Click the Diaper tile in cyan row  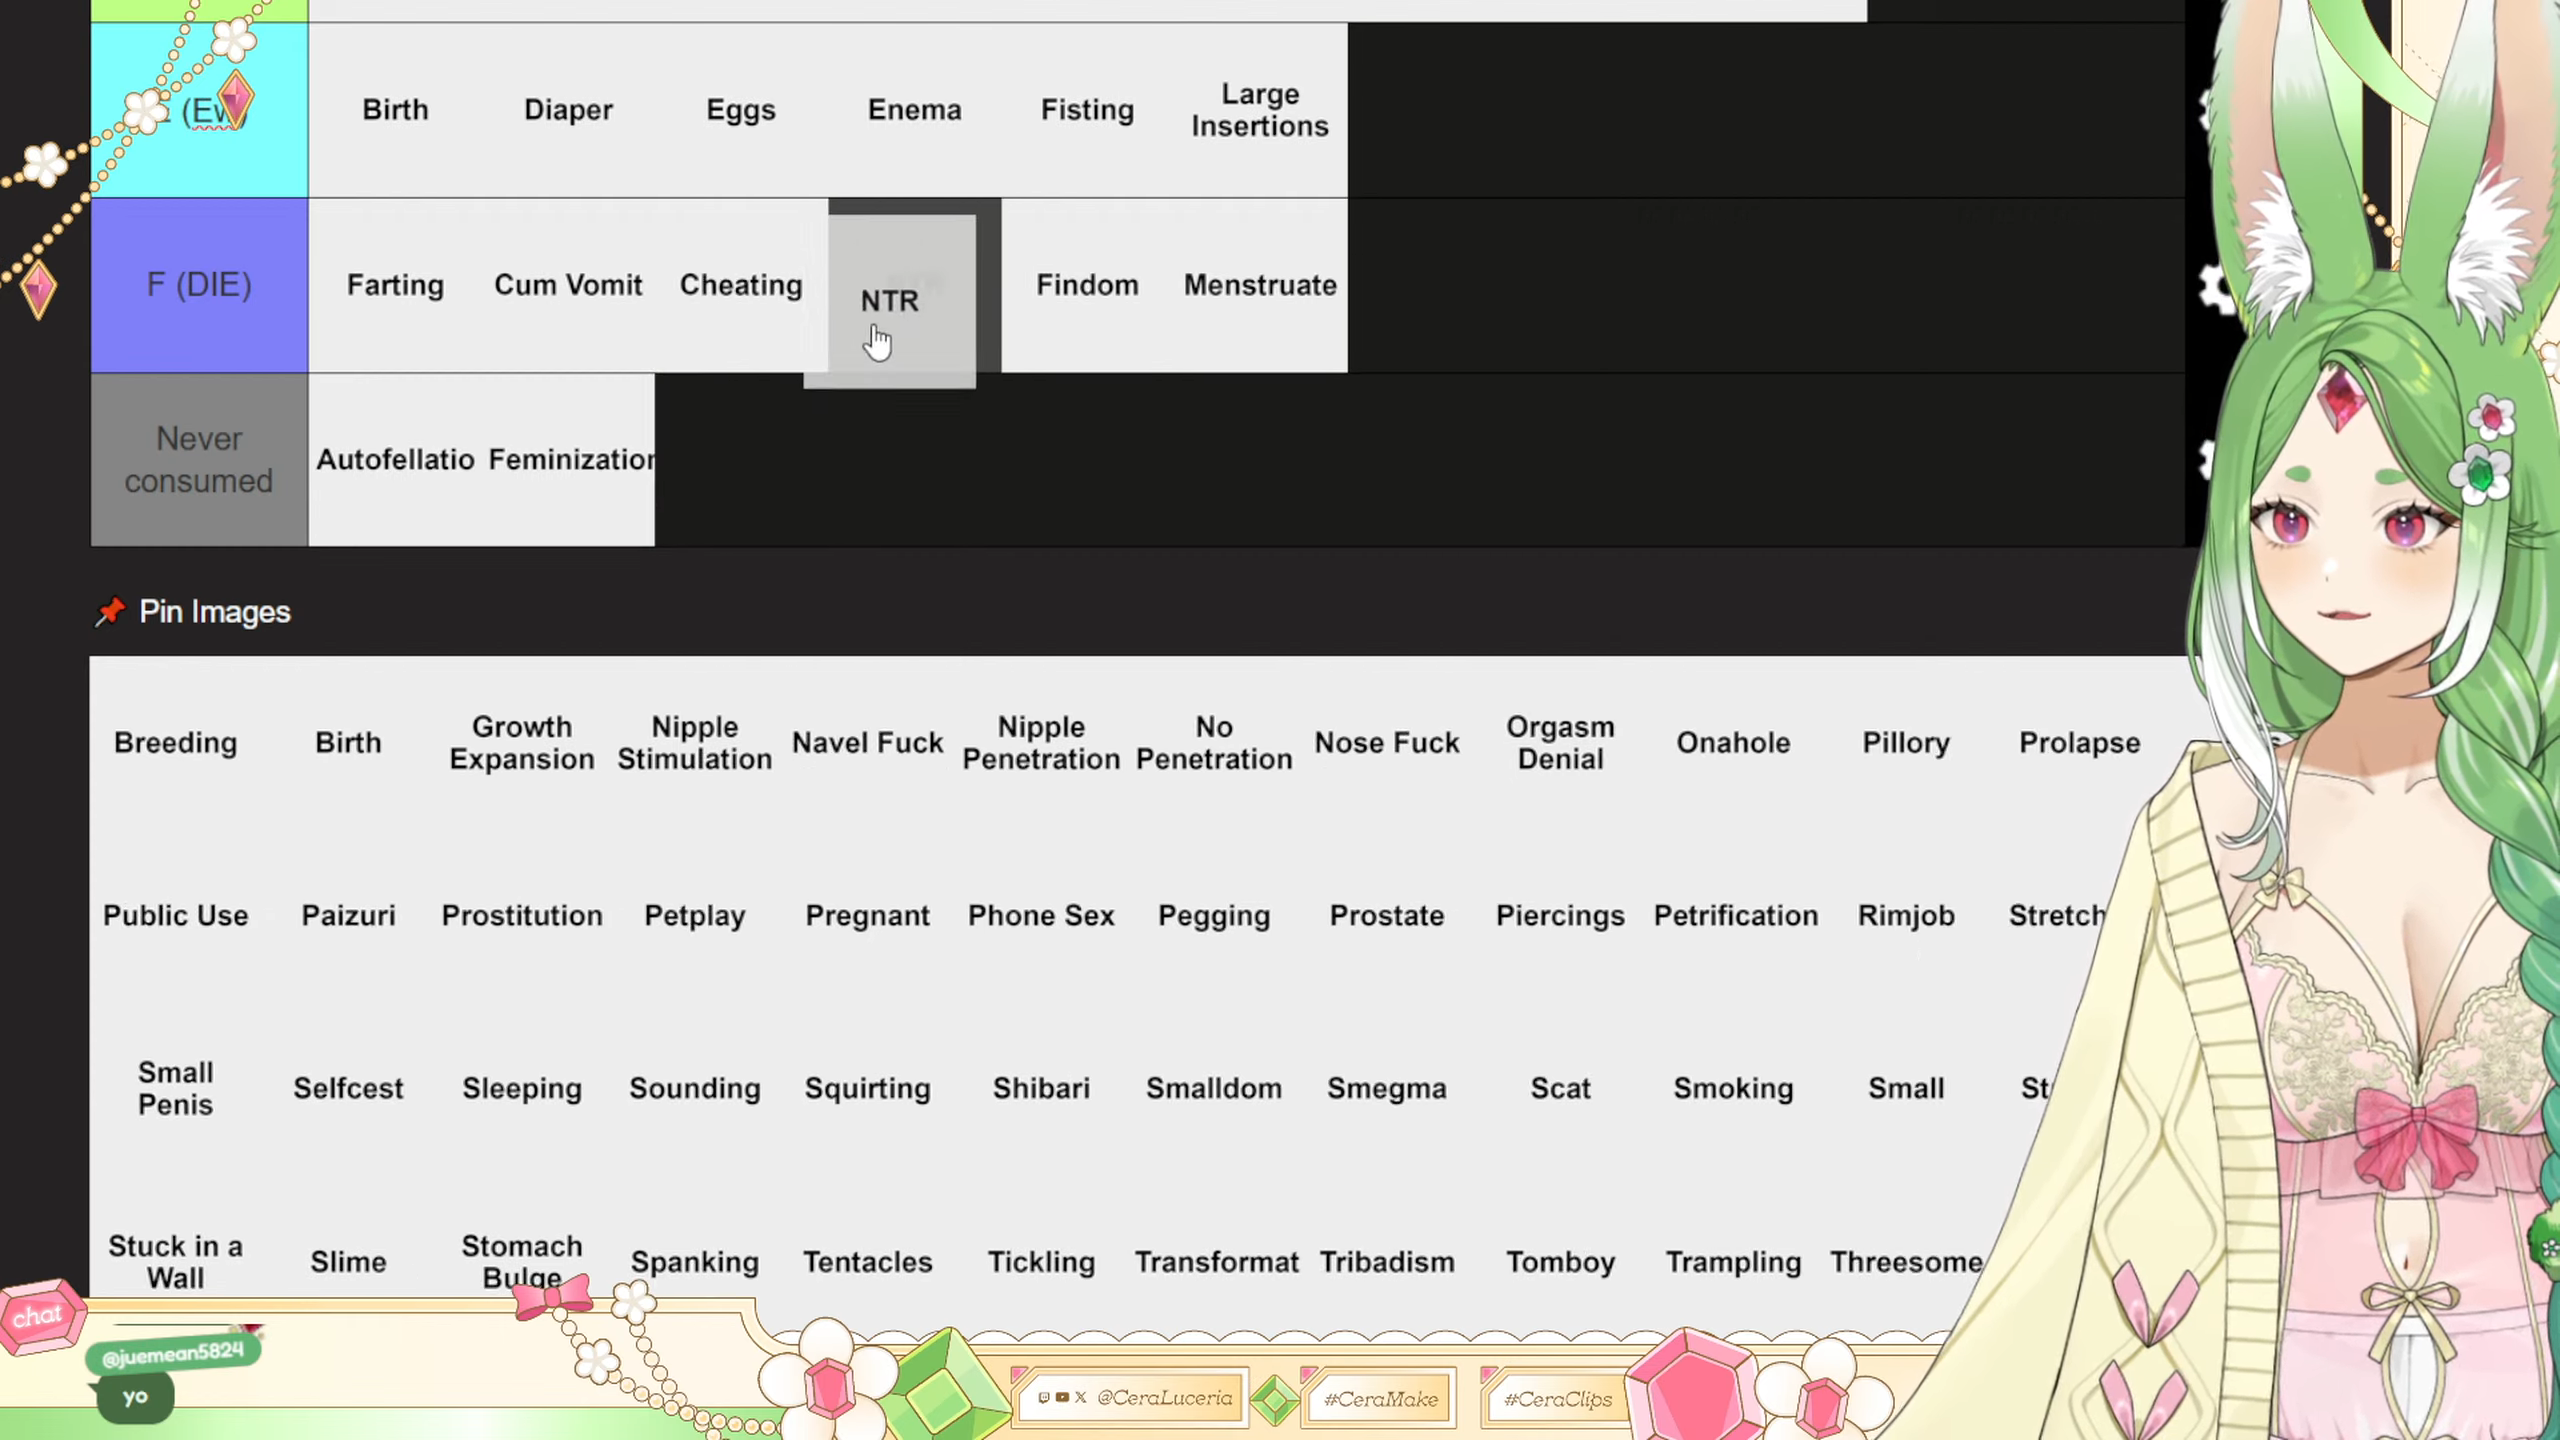pos(568,110)
